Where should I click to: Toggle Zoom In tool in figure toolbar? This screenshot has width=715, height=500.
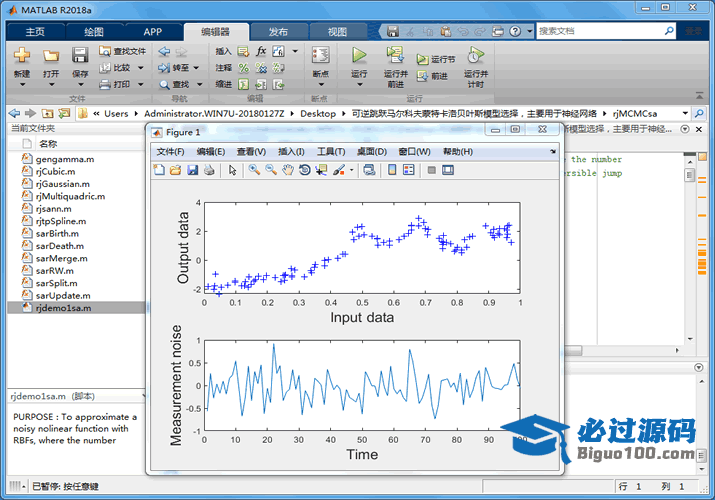click(x=254, y=170)
